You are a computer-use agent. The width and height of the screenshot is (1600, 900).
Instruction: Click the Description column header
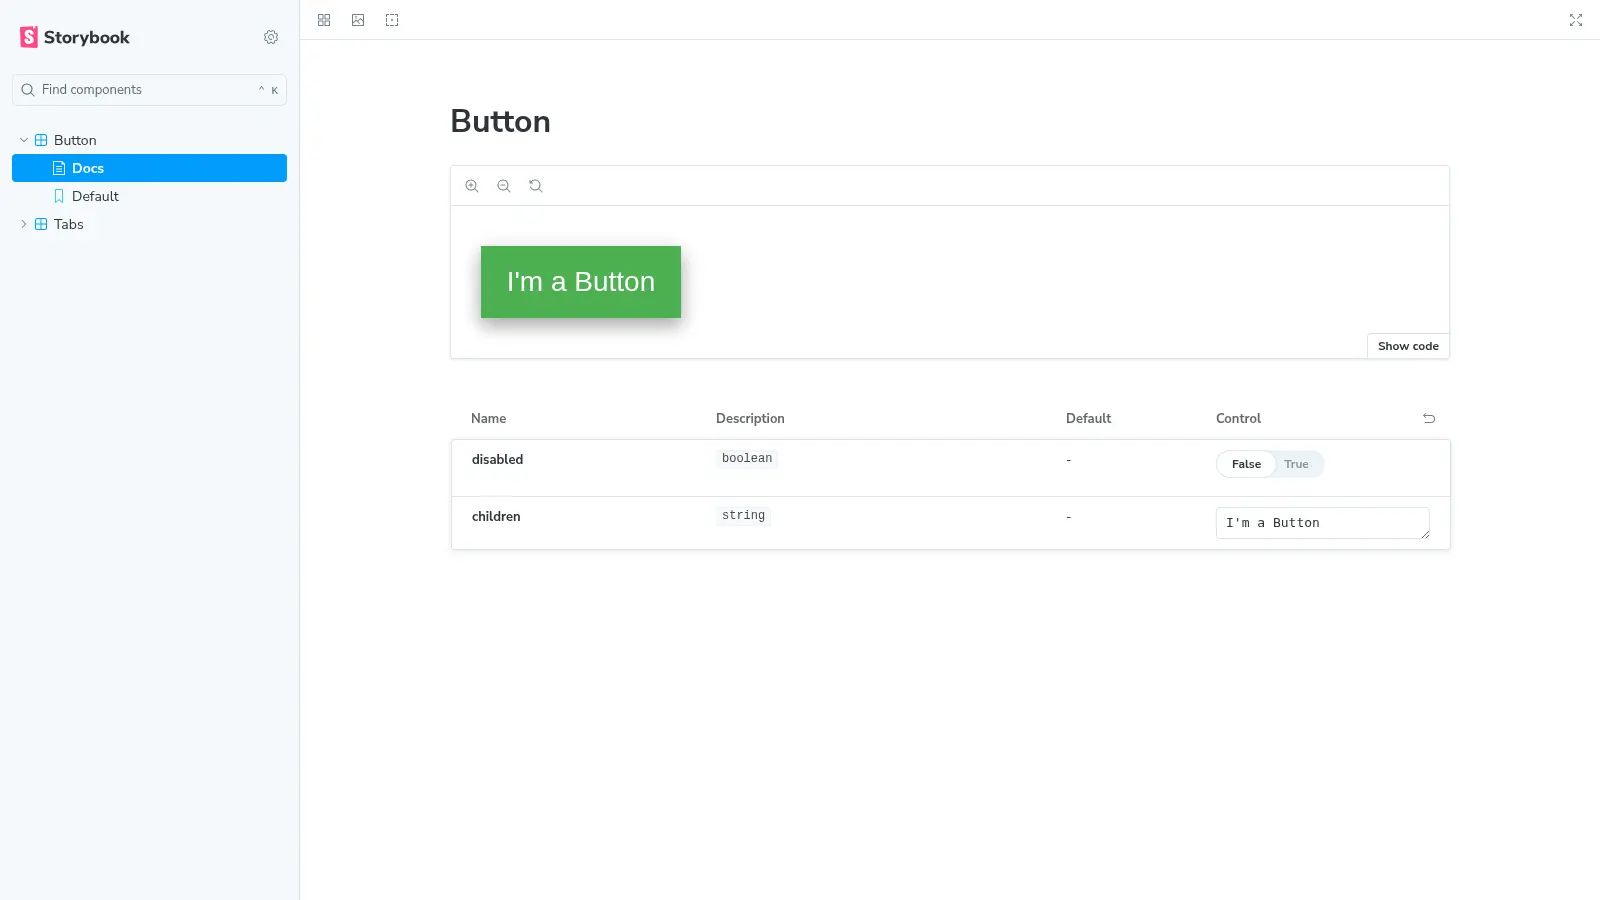(750, 419)
